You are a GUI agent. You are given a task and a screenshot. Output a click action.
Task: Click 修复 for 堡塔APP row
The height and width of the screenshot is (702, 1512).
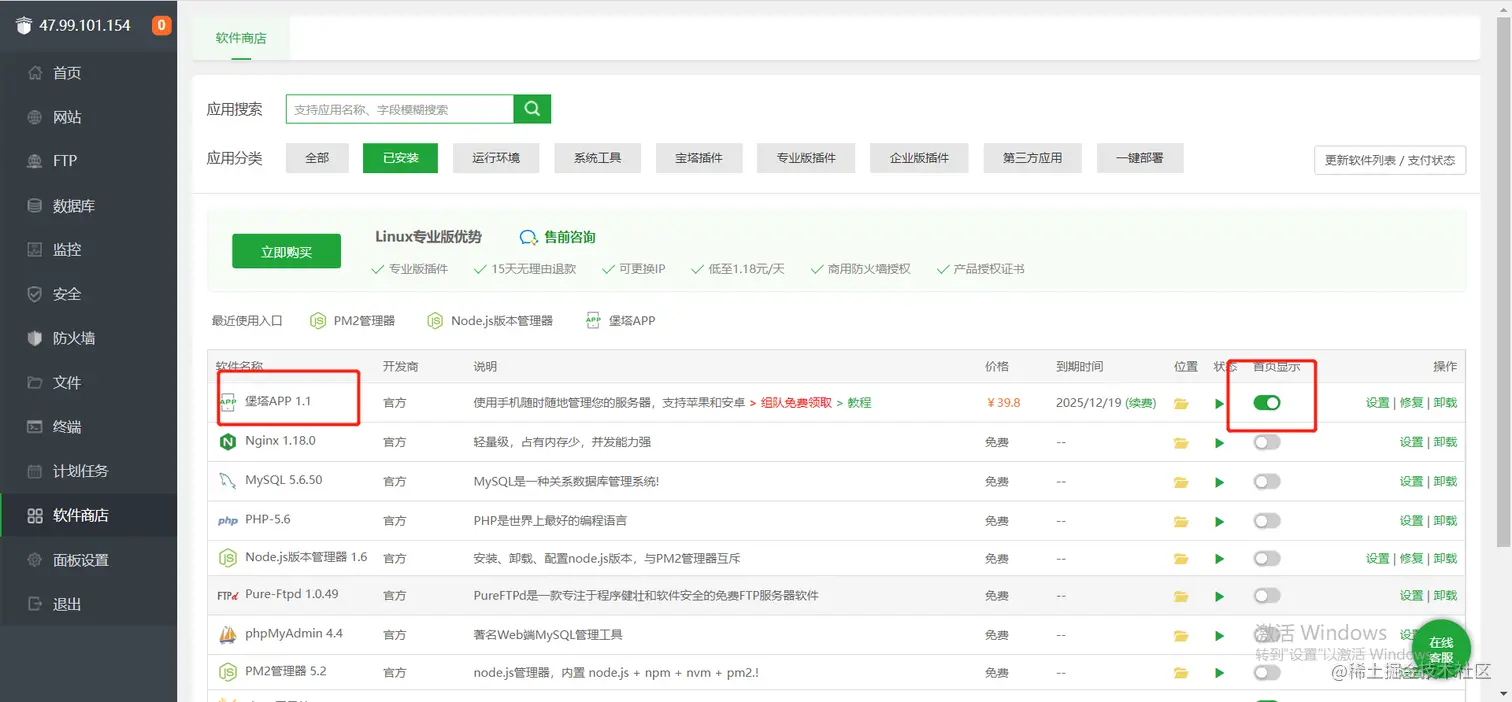coord(1411,403)
